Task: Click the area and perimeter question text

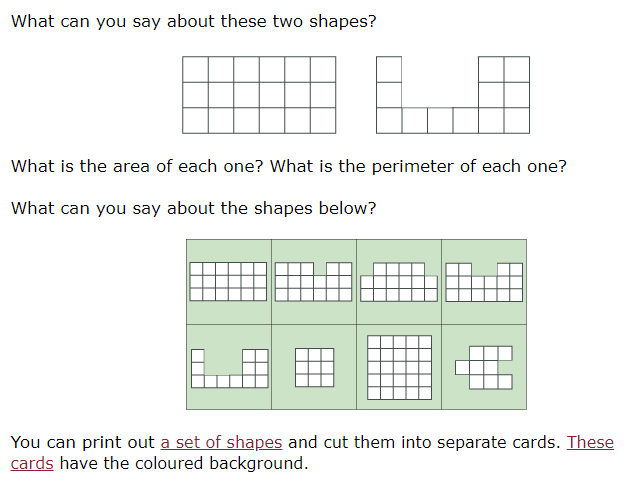Action: (x=289, y=166)
